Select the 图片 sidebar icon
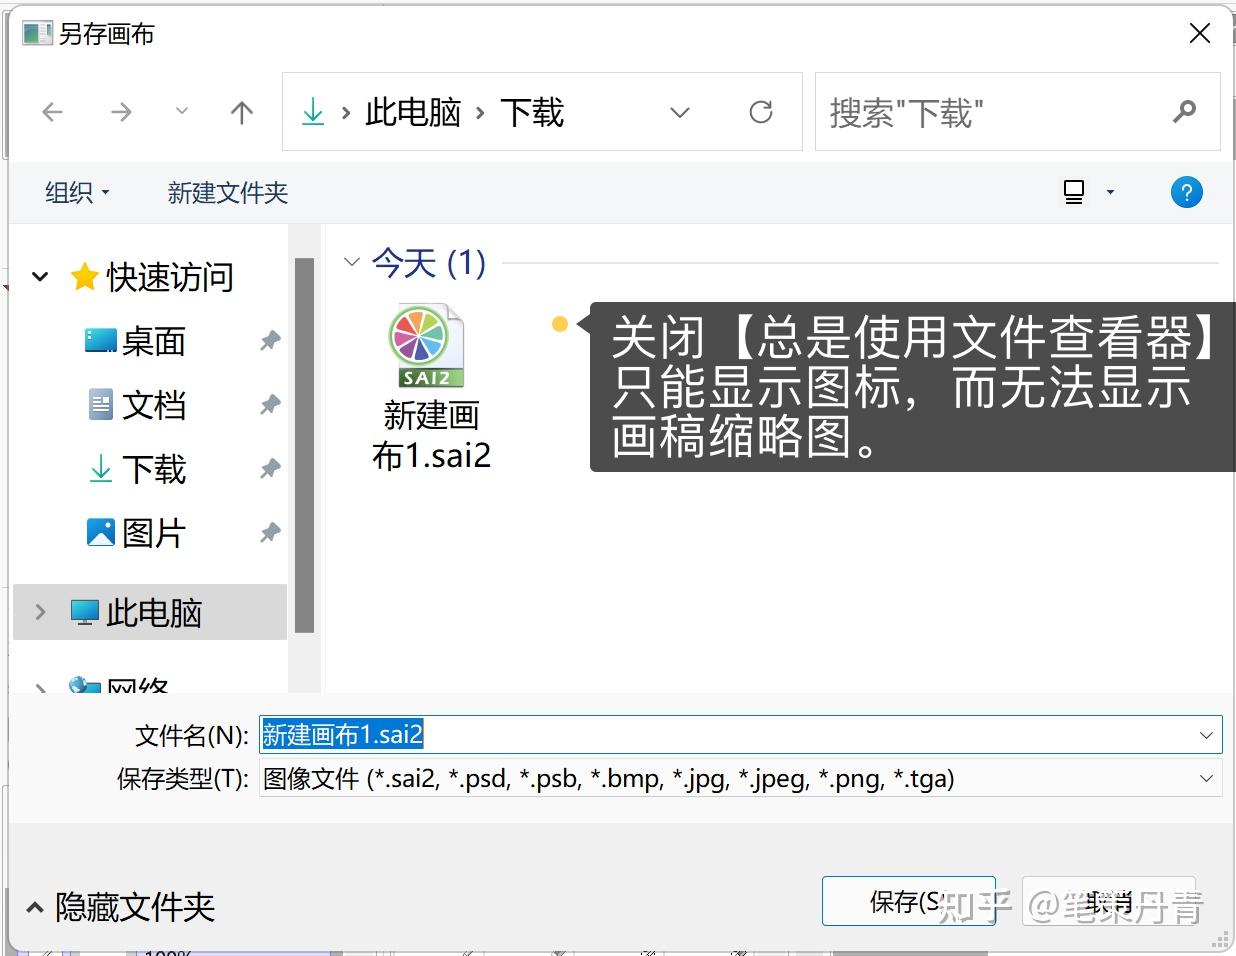This screenshot has width=1236, height=956. coord(100,532)
